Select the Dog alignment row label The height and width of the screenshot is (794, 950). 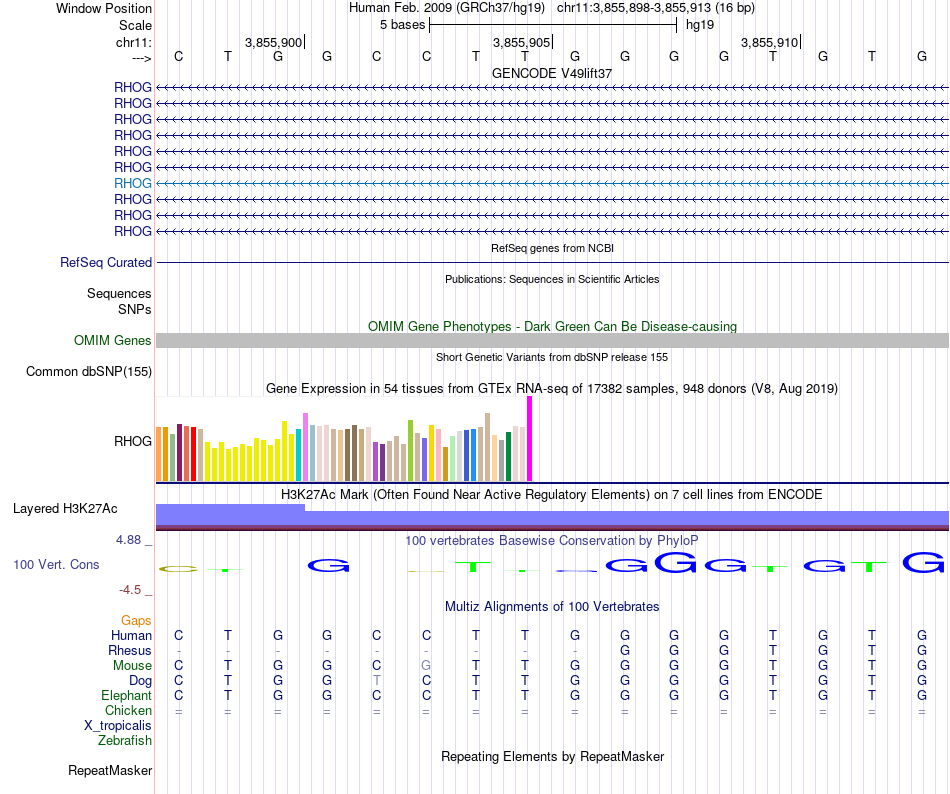click(140, 681)
